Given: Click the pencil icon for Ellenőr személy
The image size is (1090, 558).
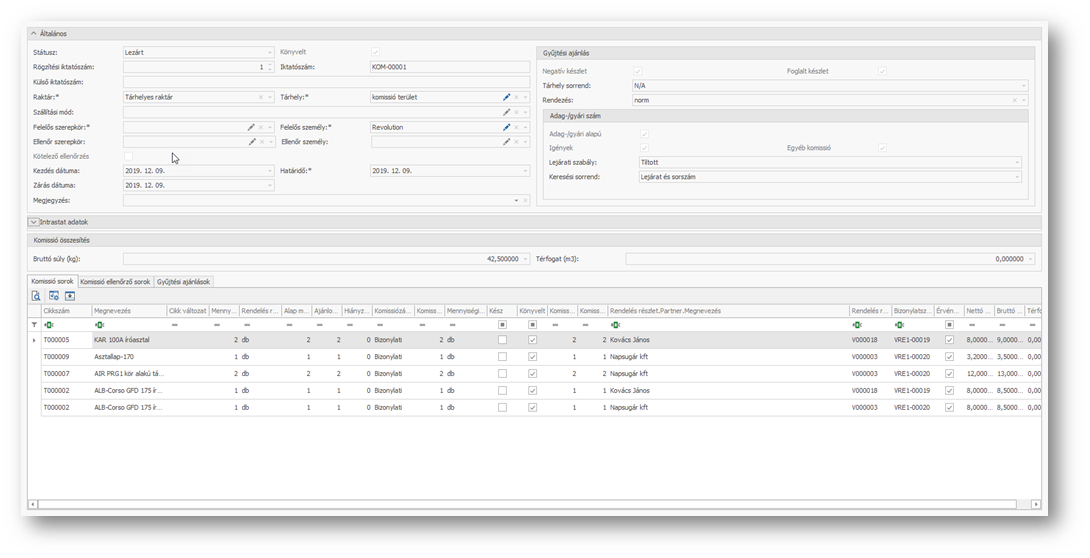Looking at the screenshot, I should pos(507,142).
